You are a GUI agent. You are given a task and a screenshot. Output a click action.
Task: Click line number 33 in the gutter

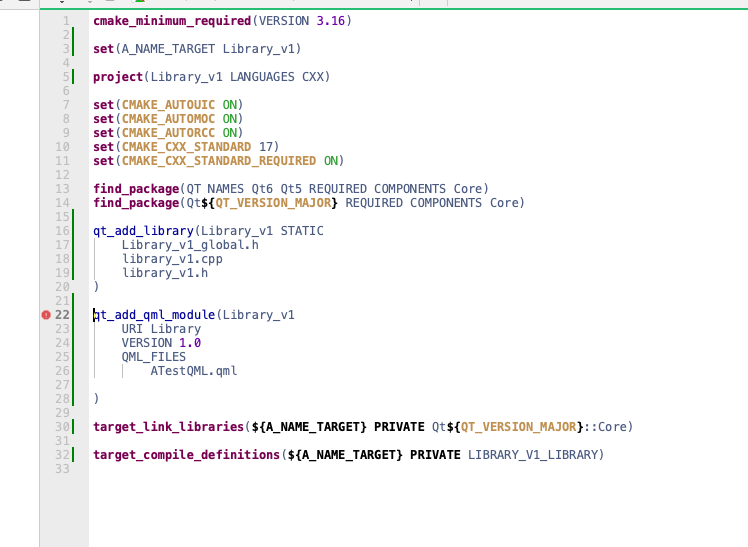[62, 469]
